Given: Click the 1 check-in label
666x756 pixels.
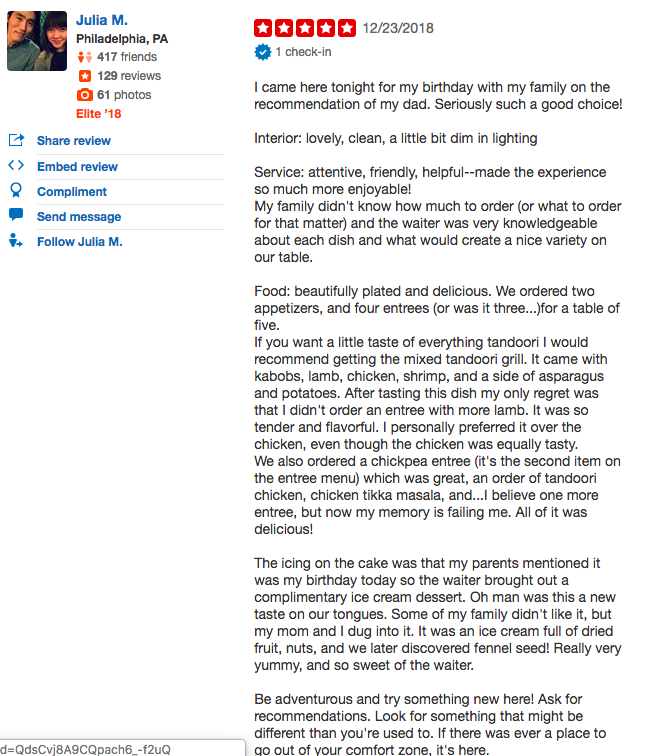Looking at the screenshot, I should 303,52.
